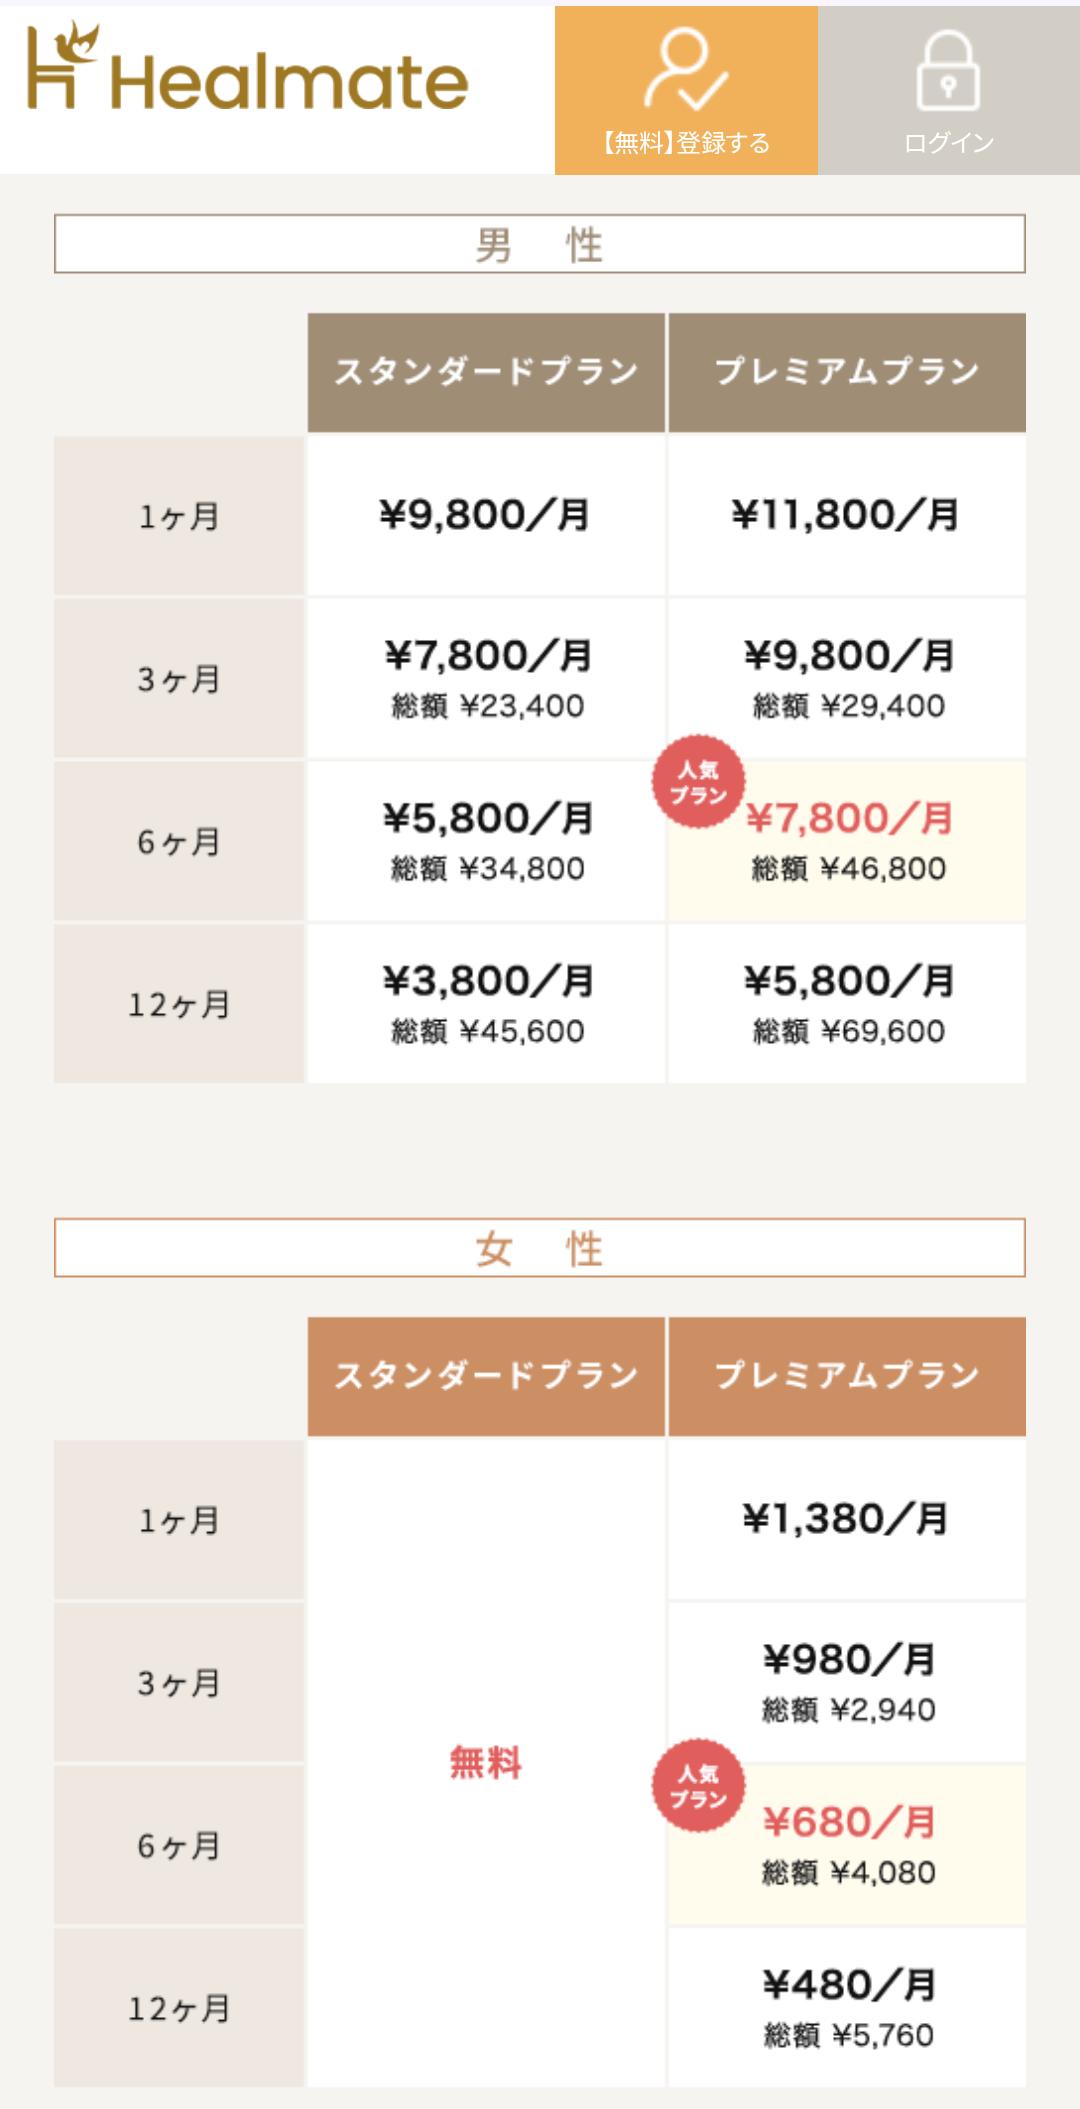Choose men's standard 12-month ¥3,800 plan
This screenshot has width=1080, height=2109.
(x=486, y=1003)
